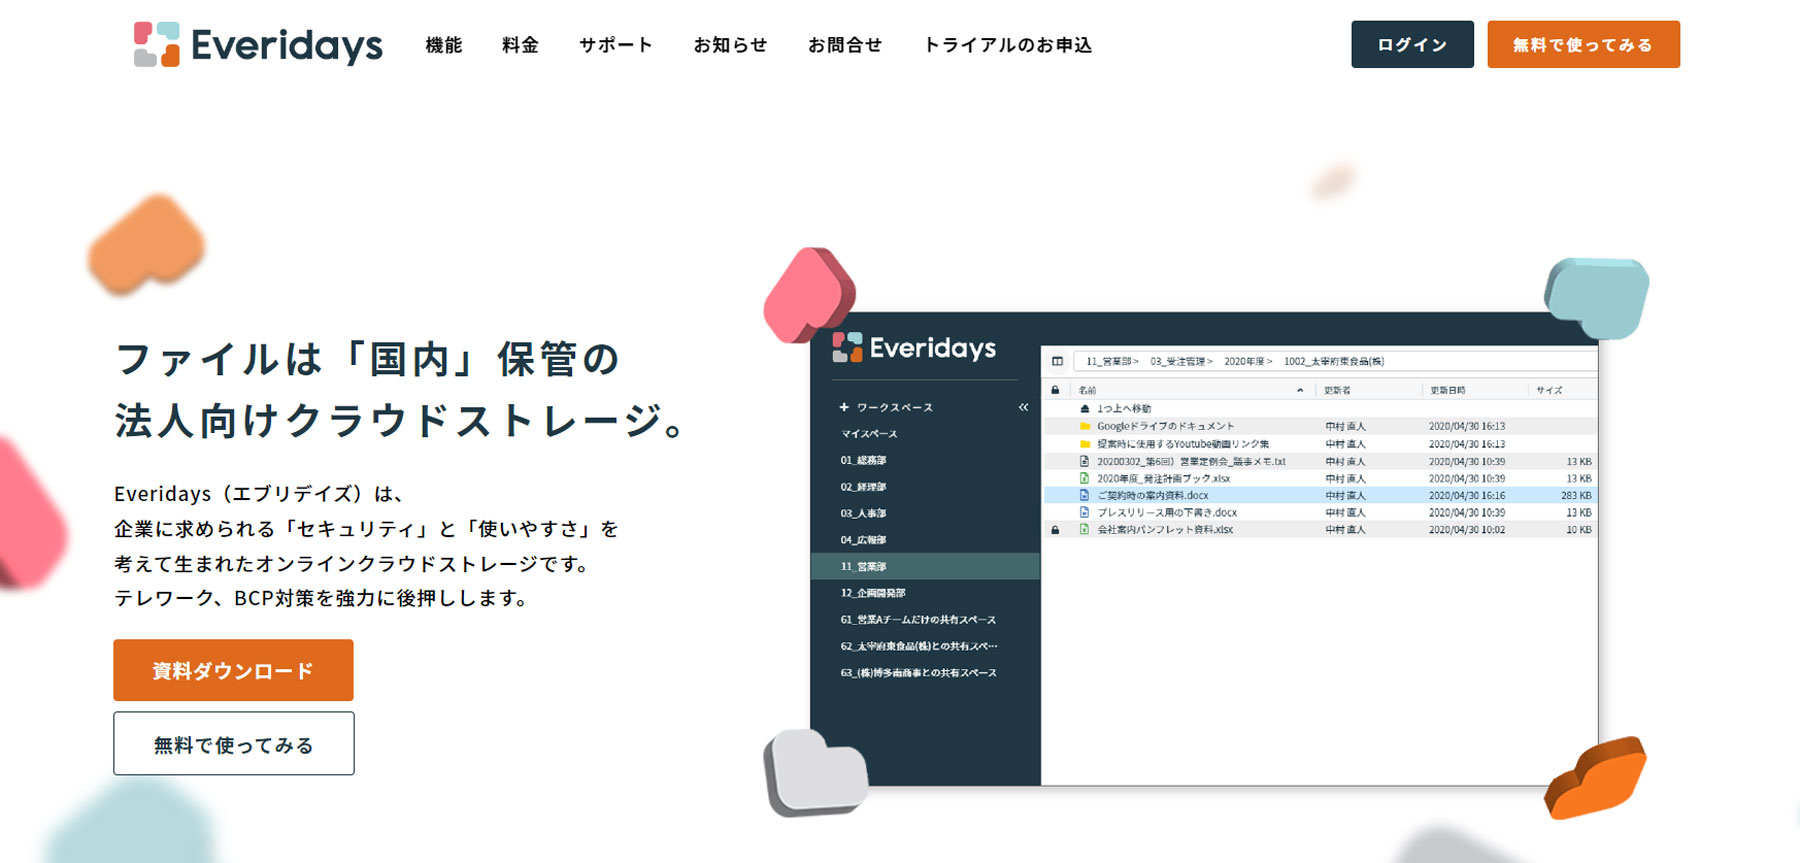Click the 資料ダウンロード button

[233, 670]
